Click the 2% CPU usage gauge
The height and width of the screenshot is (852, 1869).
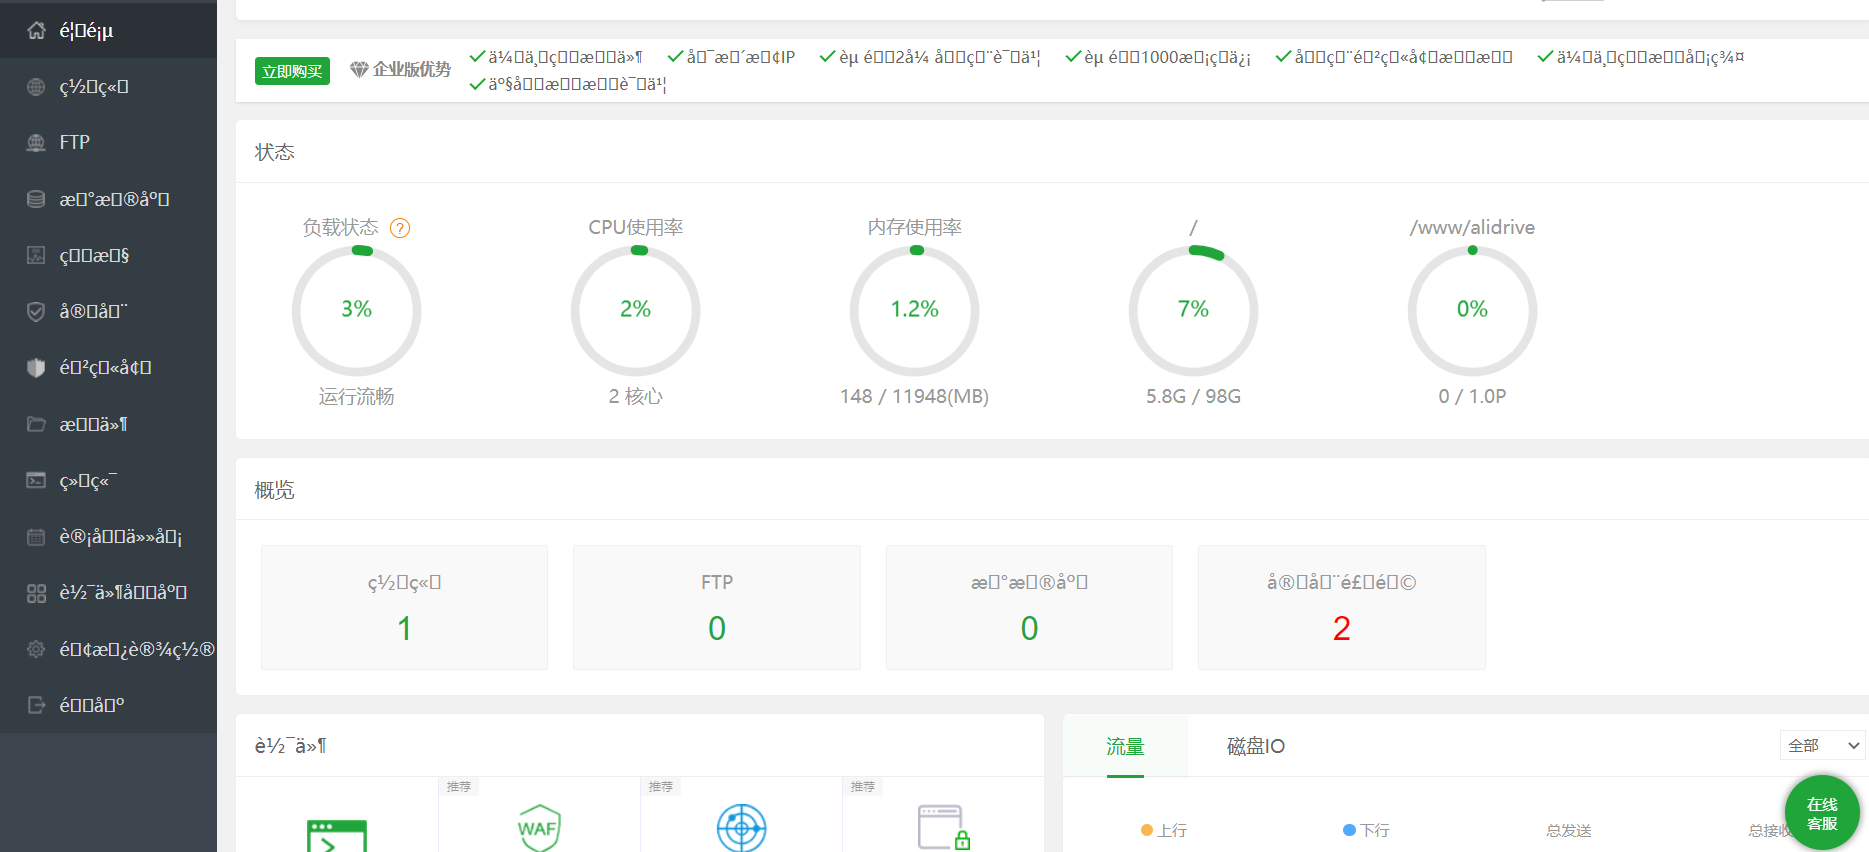coord(636,310)
